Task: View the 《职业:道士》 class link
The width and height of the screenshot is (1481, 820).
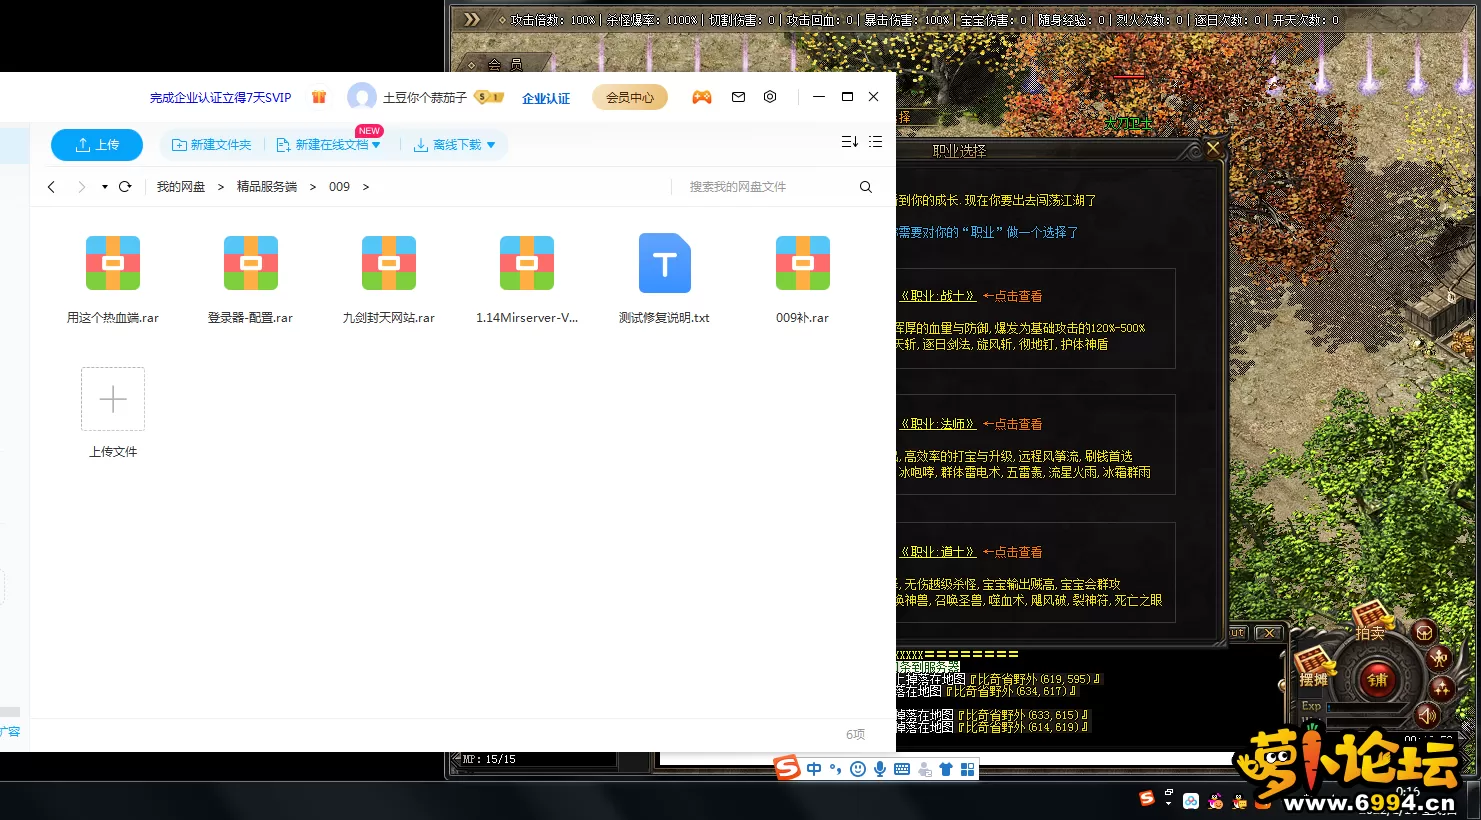Action: click(936, 552)
